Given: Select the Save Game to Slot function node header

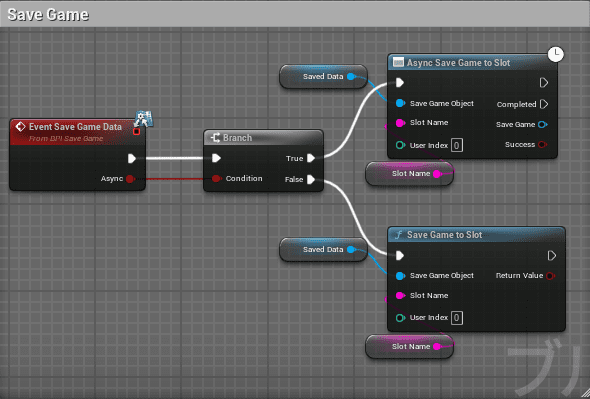Looking at the screenshot, I should pos(476,235).
